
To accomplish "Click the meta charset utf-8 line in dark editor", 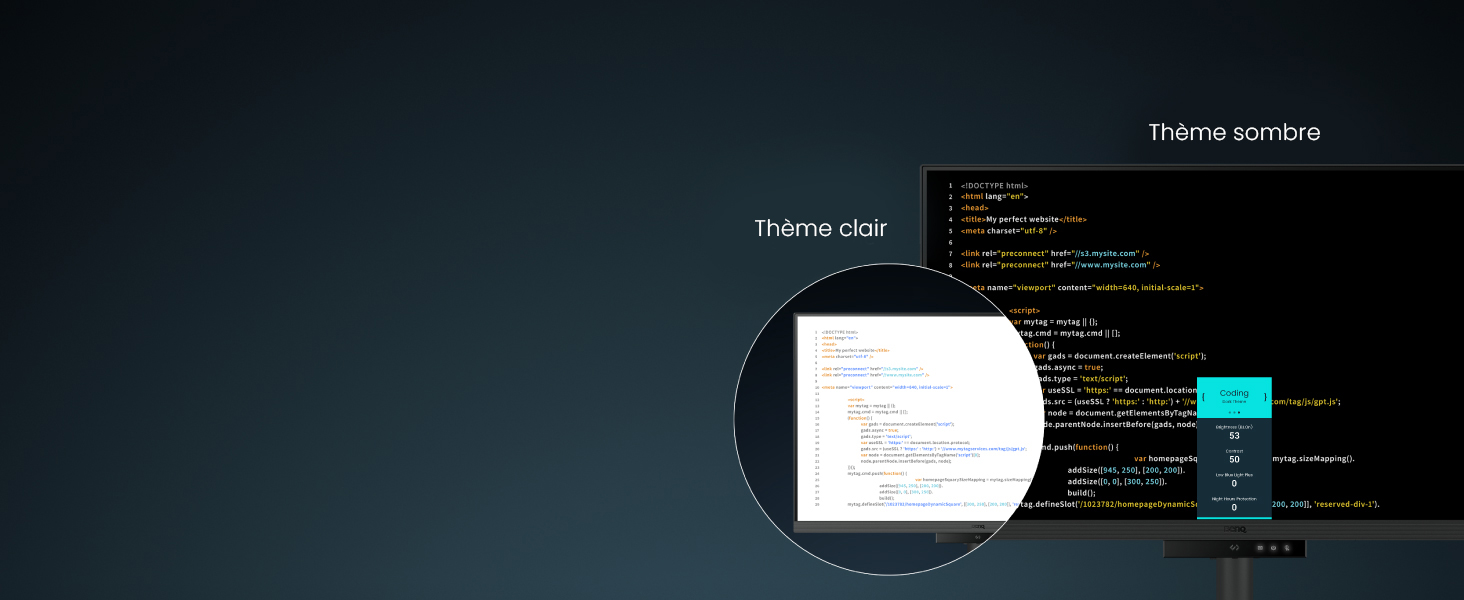I will (x=1009, y=231).
